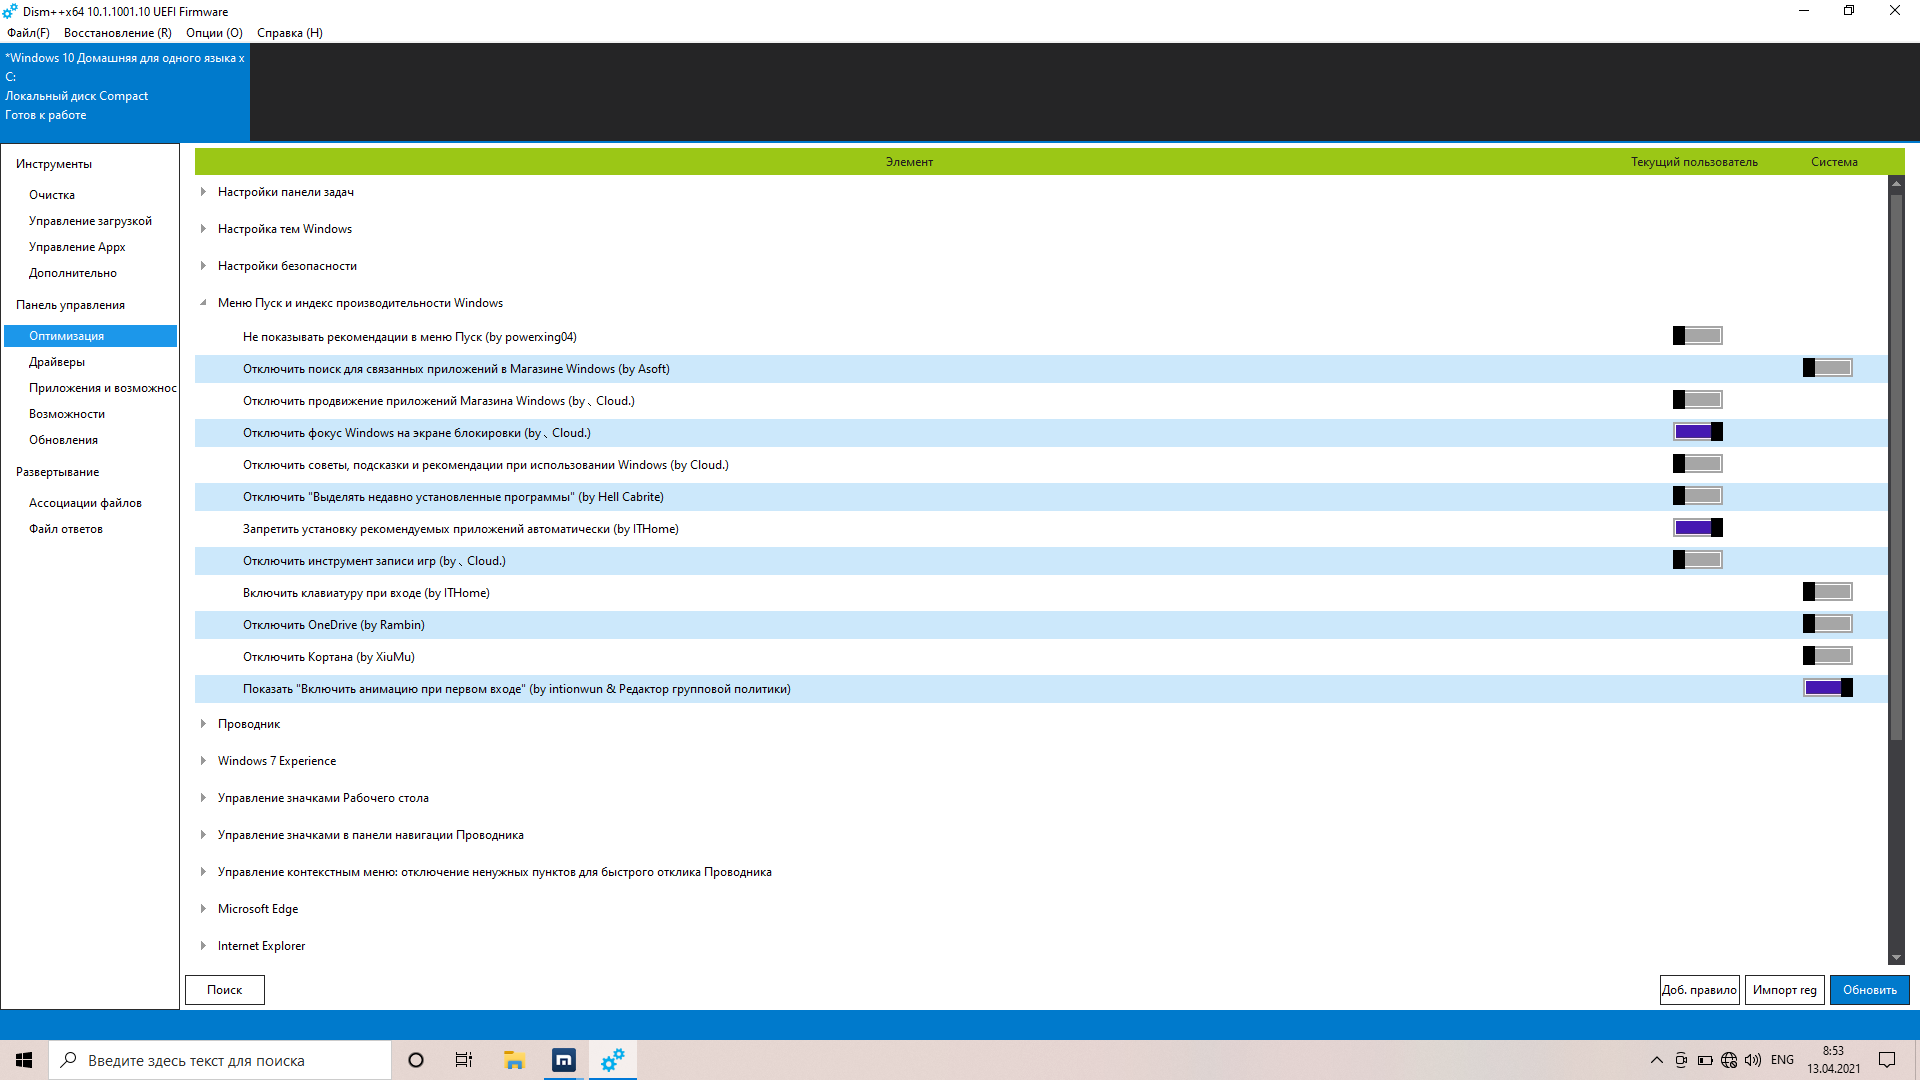Select Очистка in sidebar
Viewport: 1920px width, 1080px height.
(x=52, y=195)
